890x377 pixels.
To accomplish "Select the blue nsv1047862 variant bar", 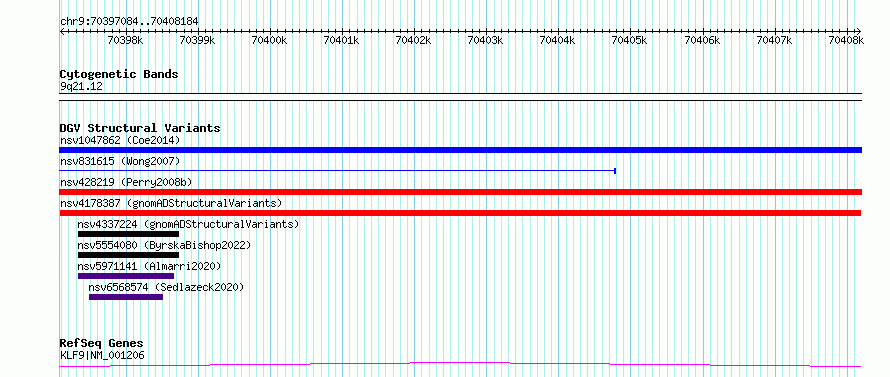I will tap(460, 150).
